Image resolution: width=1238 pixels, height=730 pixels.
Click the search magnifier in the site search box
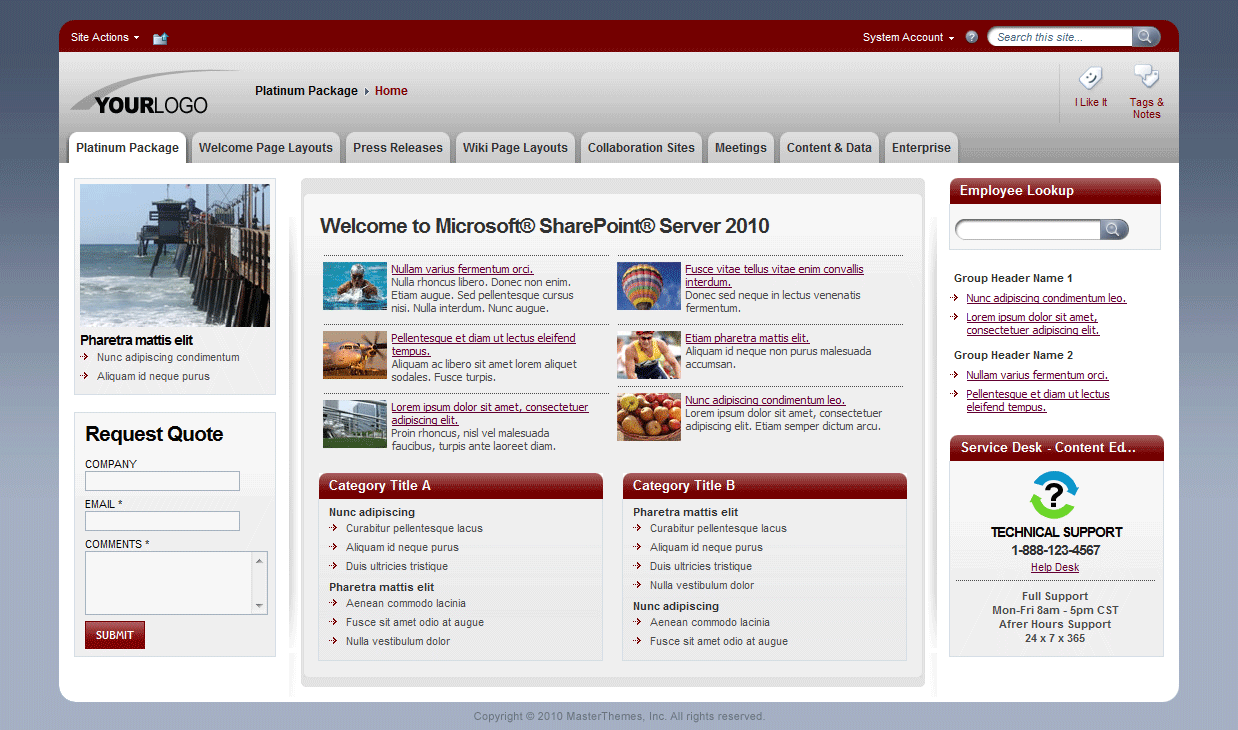pos(1145,36)
